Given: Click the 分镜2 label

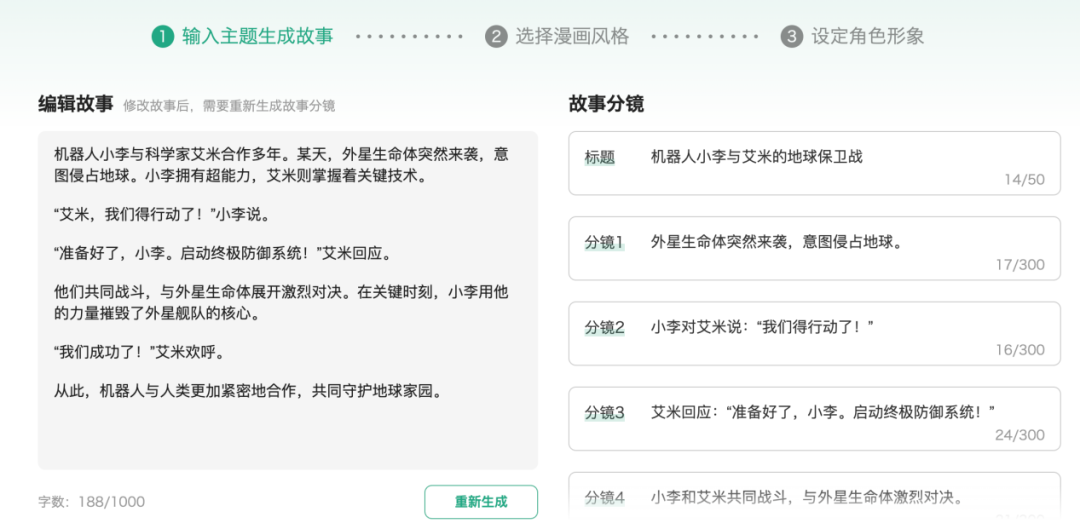Looking at the screenshot, I should pos(604,327).
